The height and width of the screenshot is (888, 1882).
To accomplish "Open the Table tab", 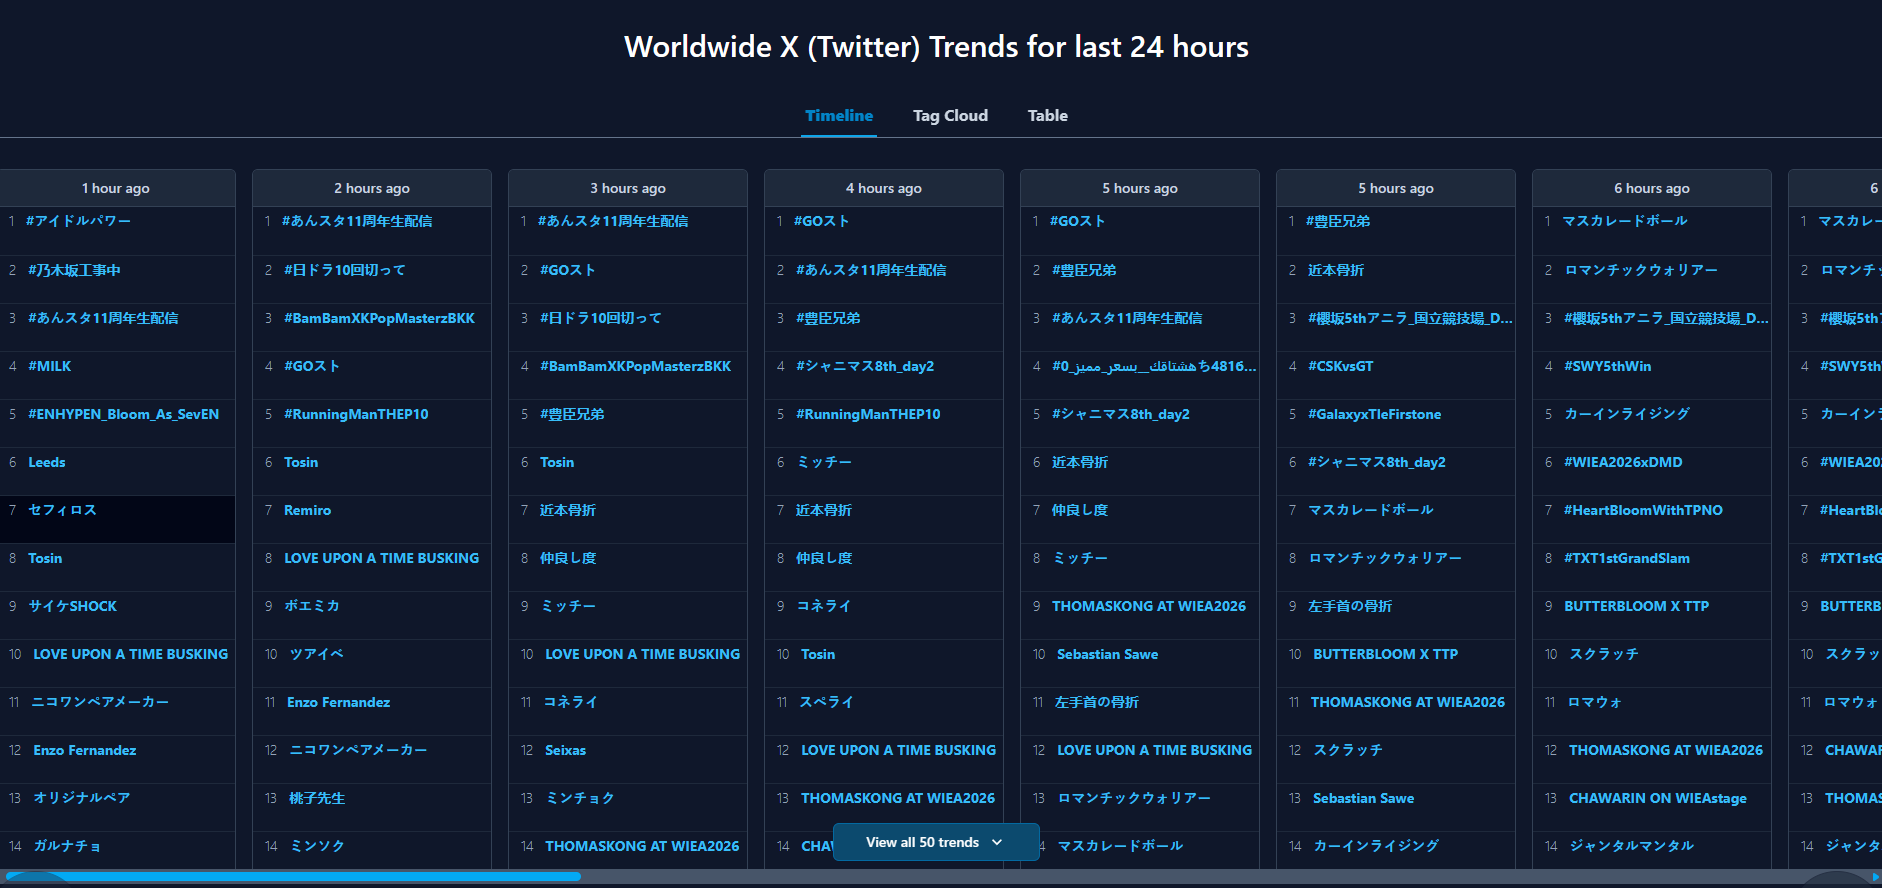I will coord(1047,116).
